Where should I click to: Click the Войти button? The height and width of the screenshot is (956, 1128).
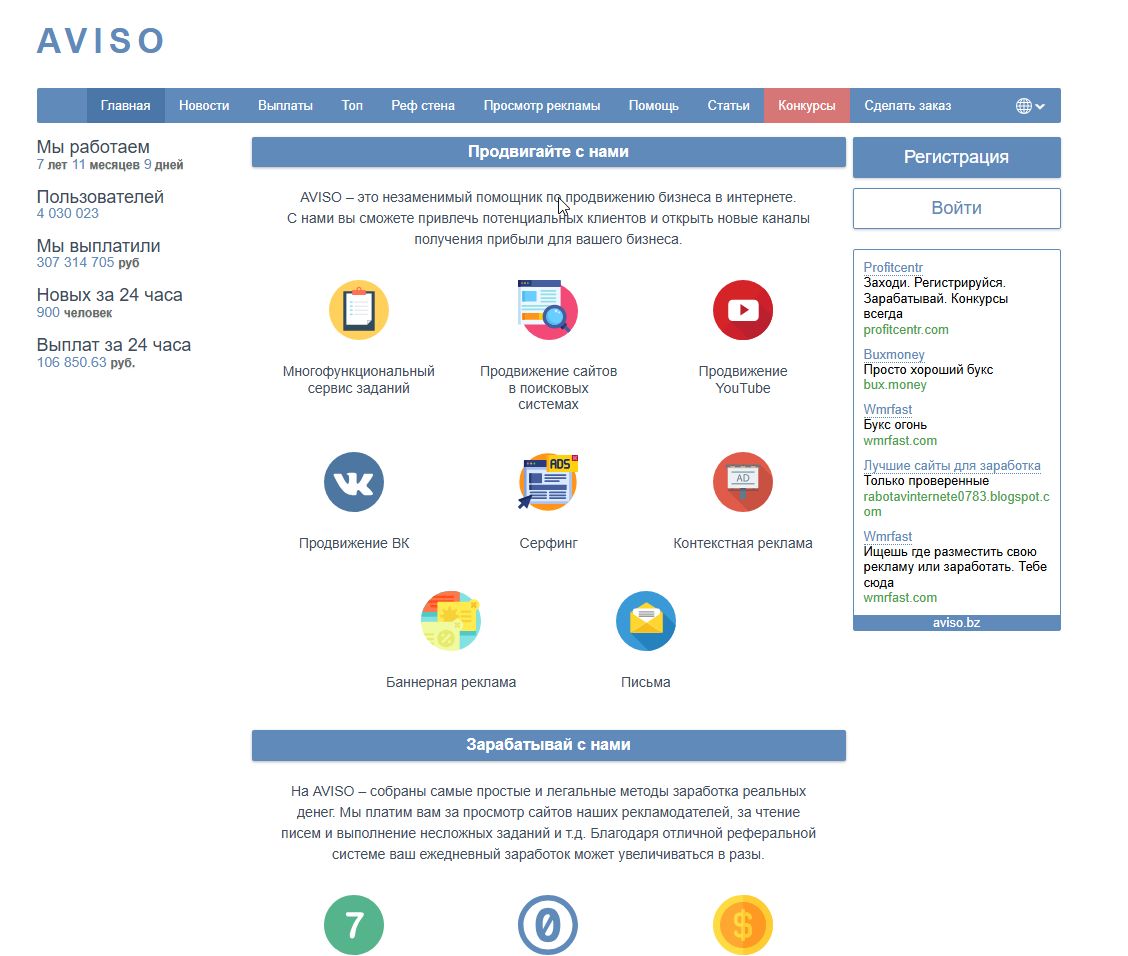pos(957,209)
